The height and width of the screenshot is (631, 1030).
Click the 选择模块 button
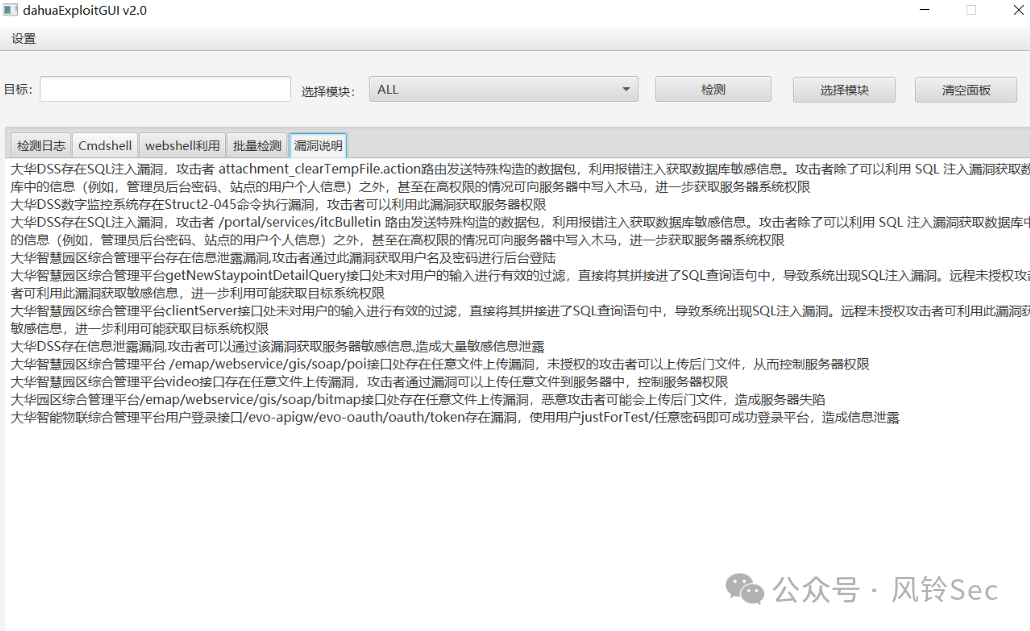tap(844, 89)
